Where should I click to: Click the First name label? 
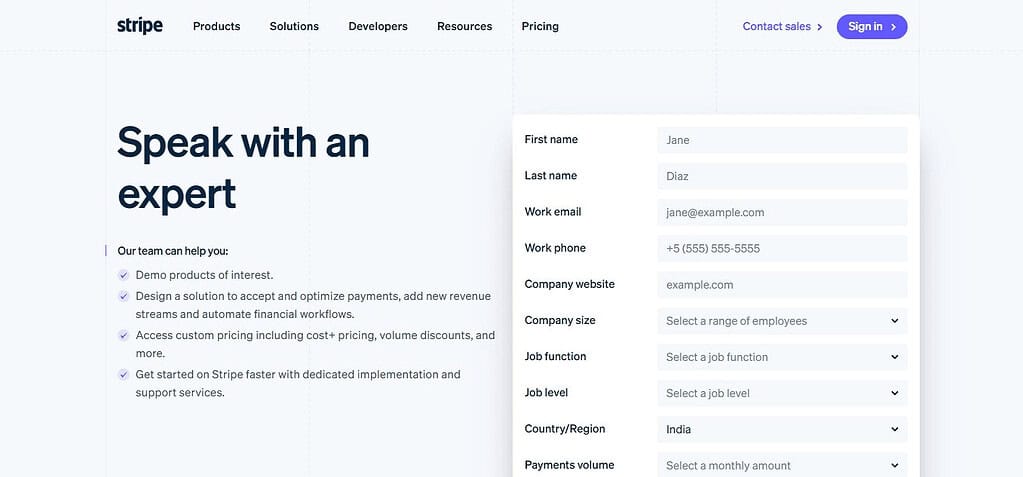point(551,140)
